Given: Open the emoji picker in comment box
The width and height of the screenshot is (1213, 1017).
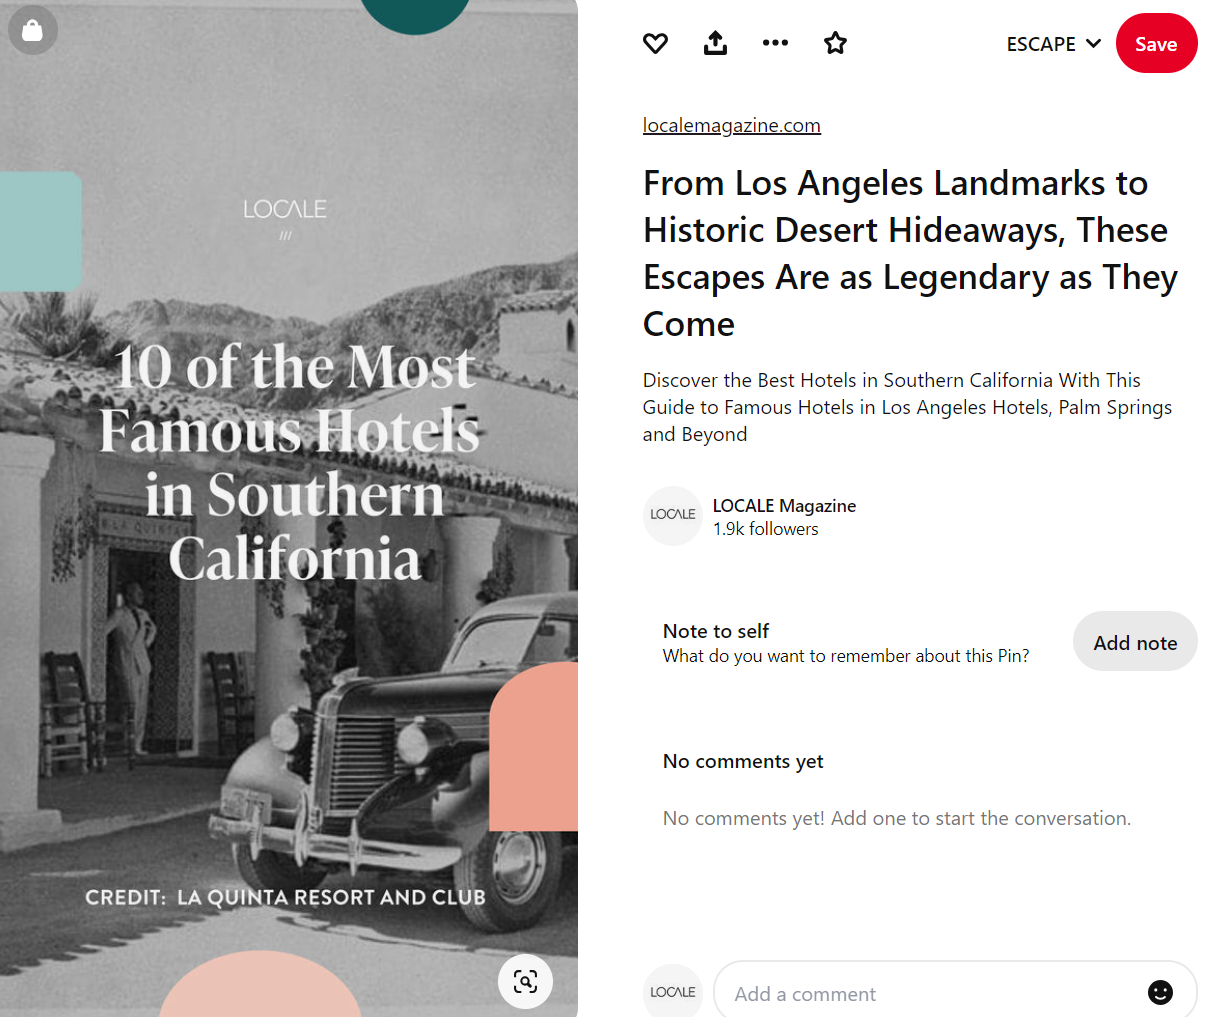Looking at the screenshot, I should tap(1160, 992).
